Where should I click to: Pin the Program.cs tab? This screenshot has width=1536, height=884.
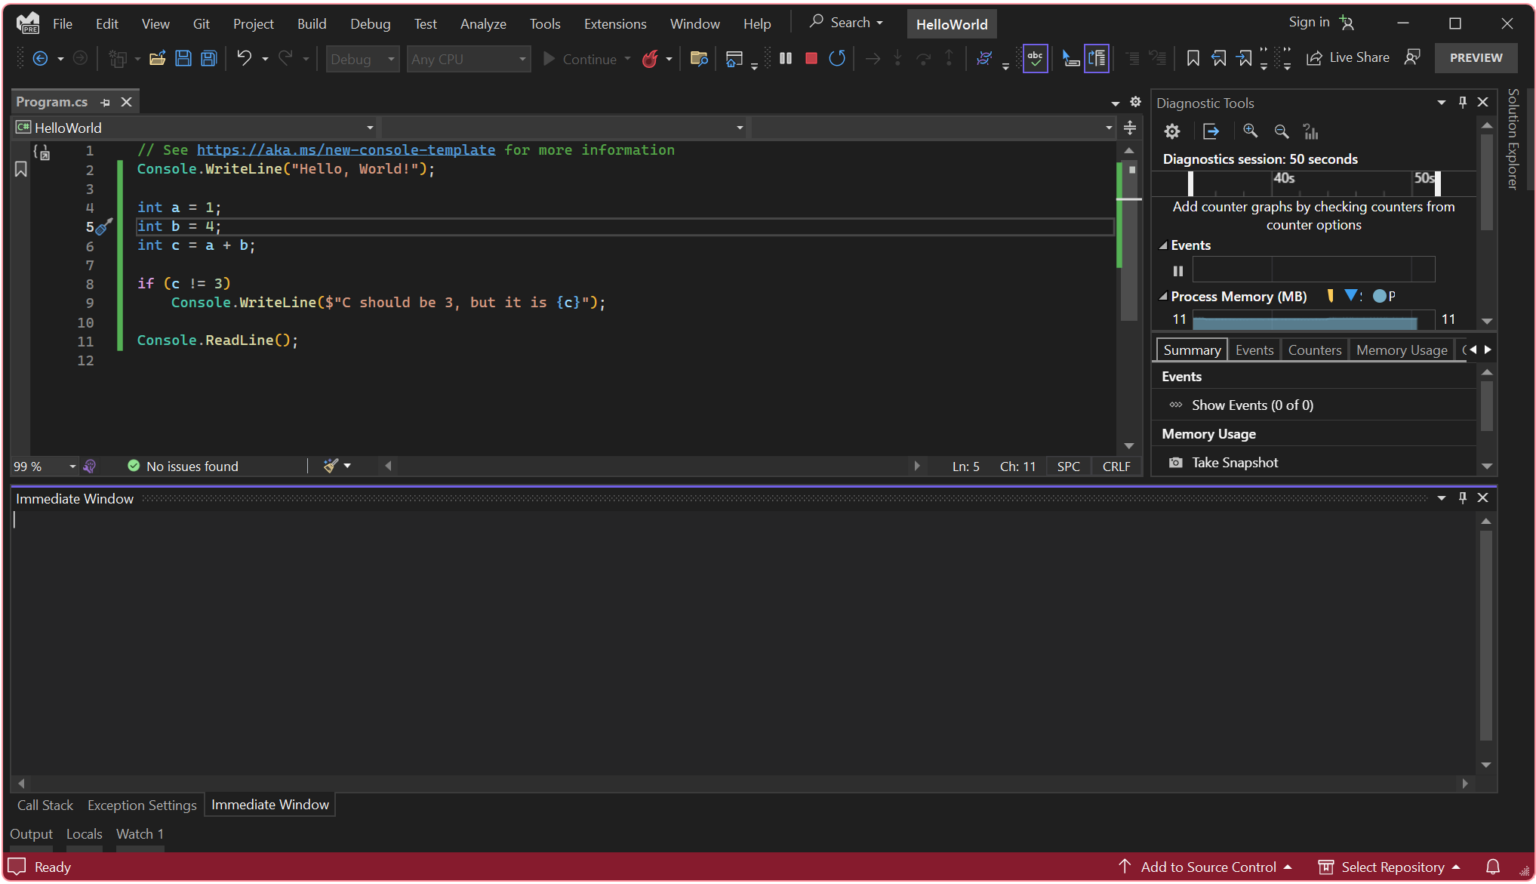105,102
